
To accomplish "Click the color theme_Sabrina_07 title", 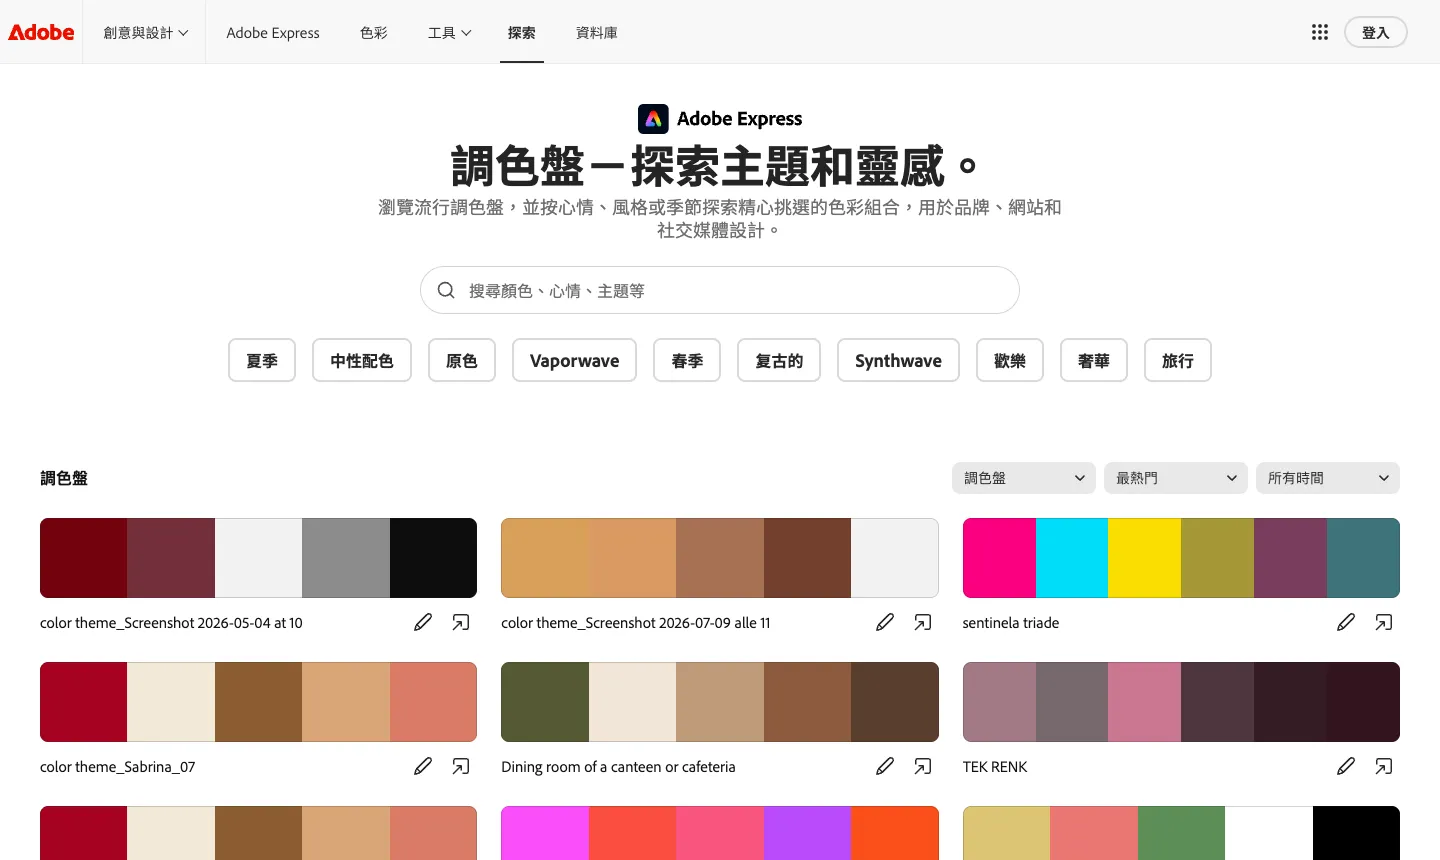I will (x=118, y=767).
